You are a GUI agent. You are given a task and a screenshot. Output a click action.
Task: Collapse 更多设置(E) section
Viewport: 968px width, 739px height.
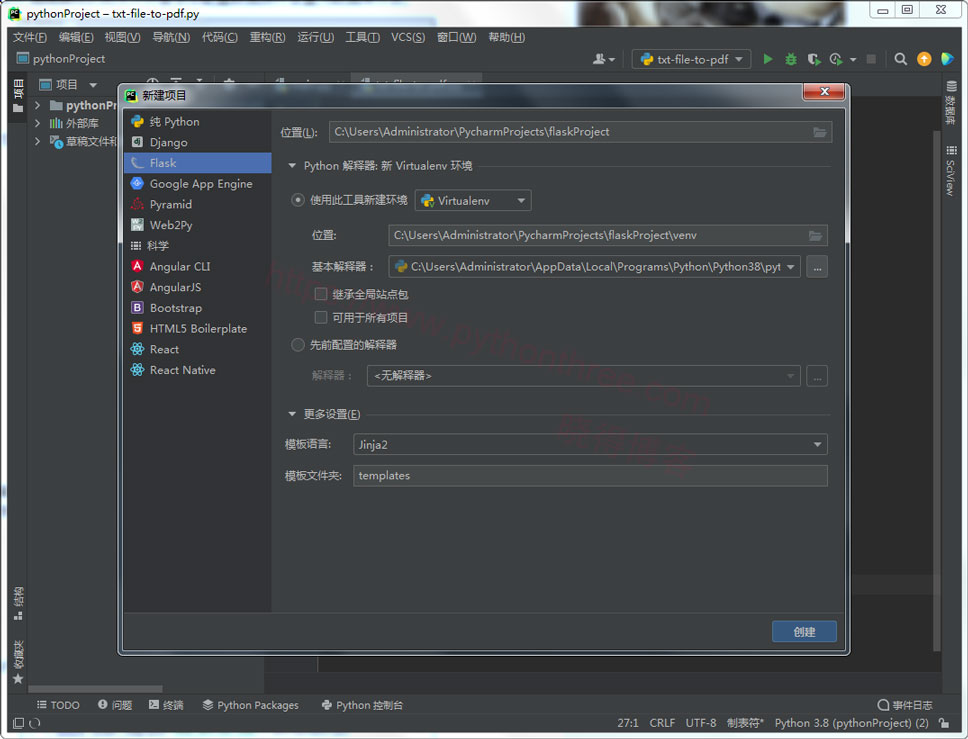pos(292,414)
